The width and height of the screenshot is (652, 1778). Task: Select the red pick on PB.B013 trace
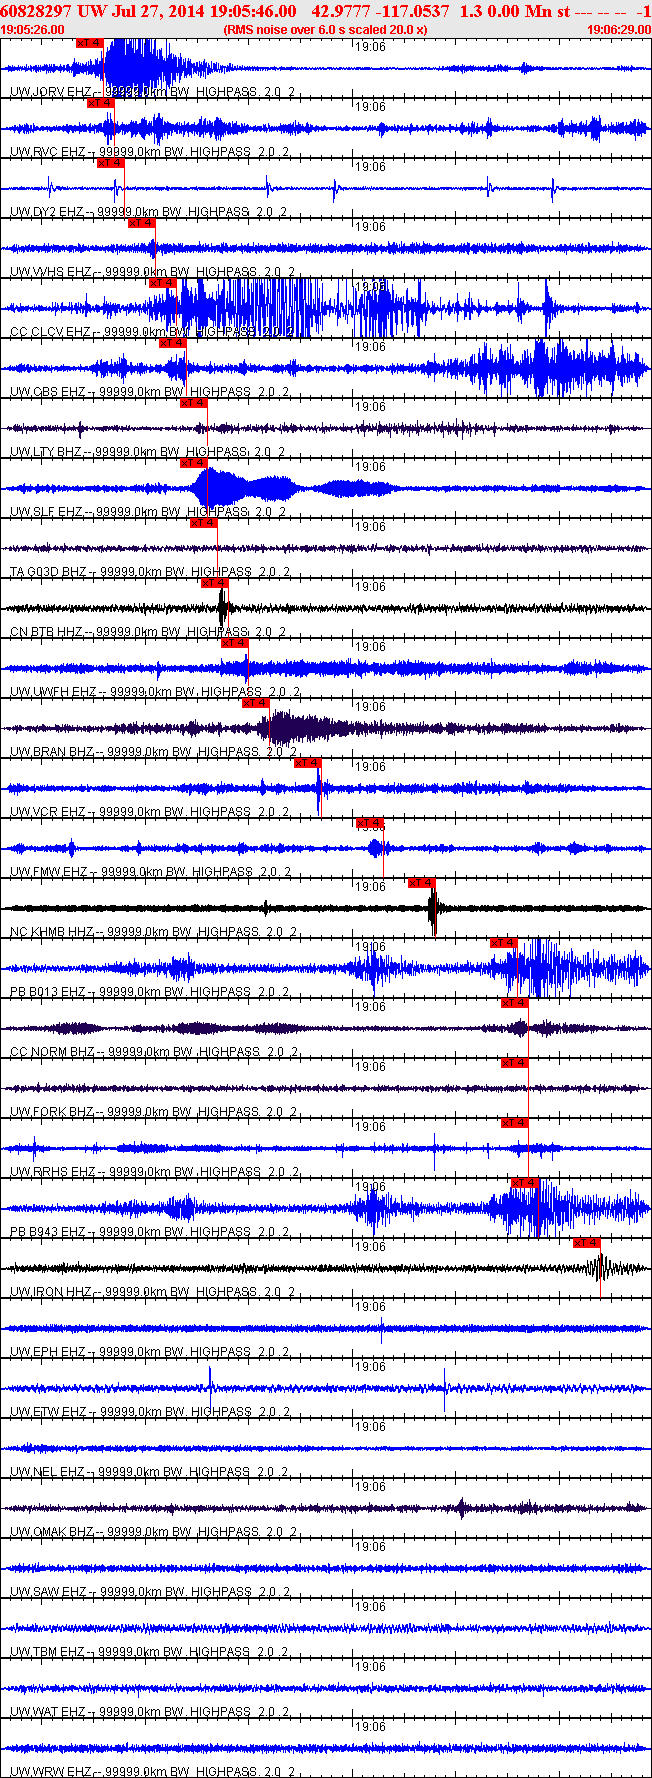click(x=504, y=943)
